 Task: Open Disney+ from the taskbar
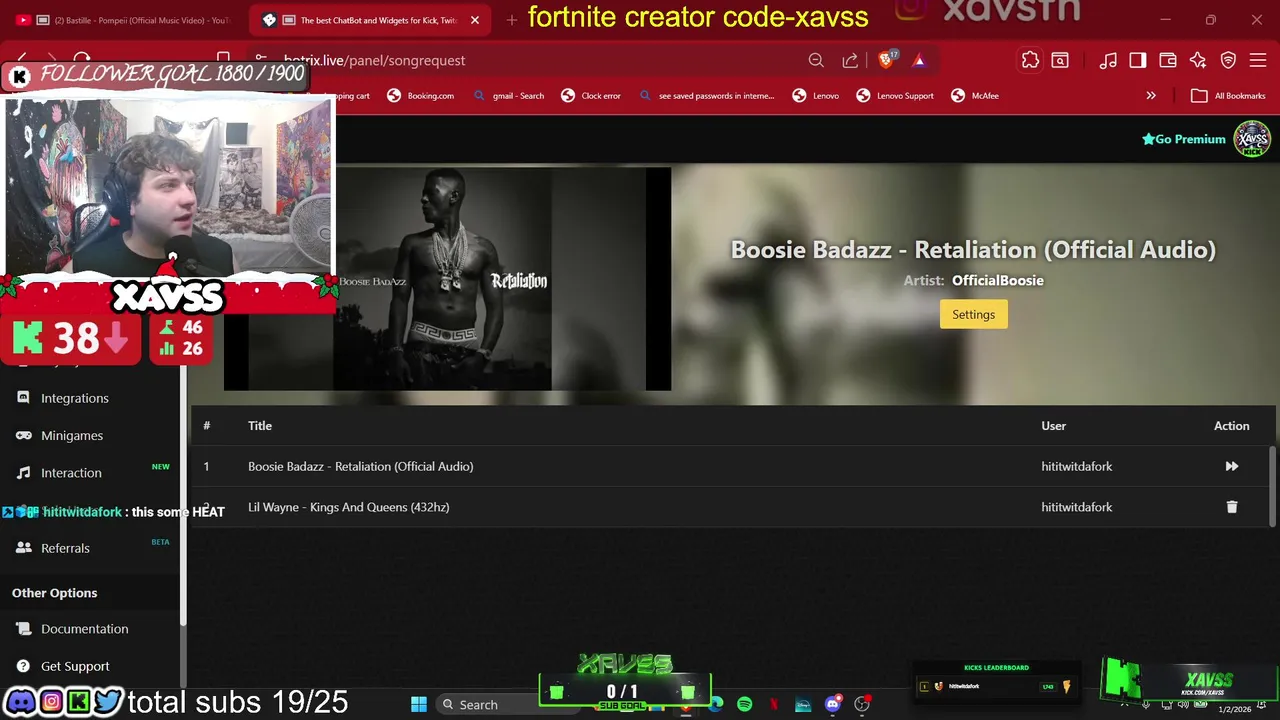click(803, 704)
